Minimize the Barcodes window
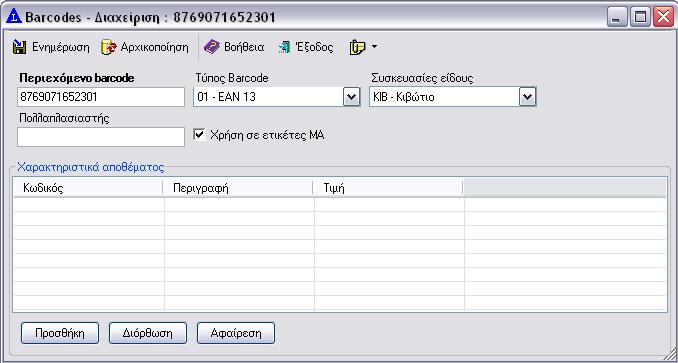678x363 pixels. pyautogui.click(x=617, y=18)
